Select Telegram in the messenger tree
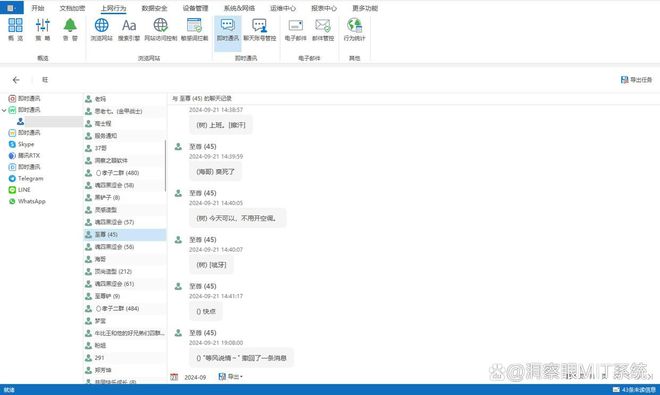This screenshot has width=660, height=395. [26, 179]
